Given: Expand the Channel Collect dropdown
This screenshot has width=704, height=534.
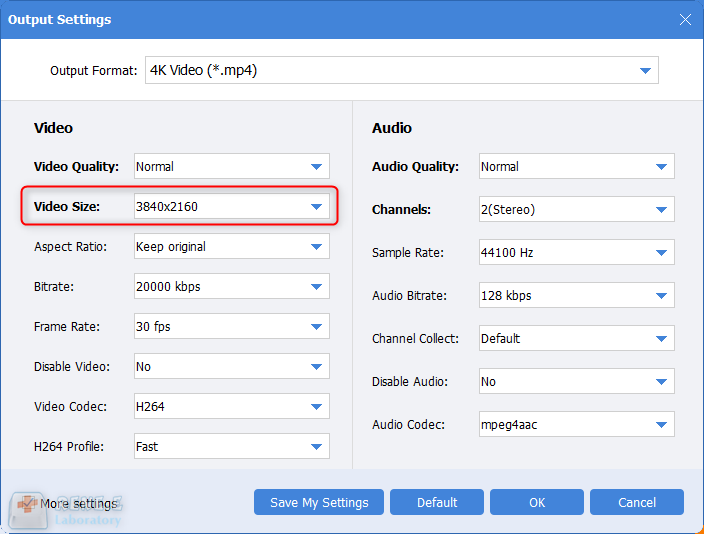Looking at the screenshot, I should click(576, 338).
